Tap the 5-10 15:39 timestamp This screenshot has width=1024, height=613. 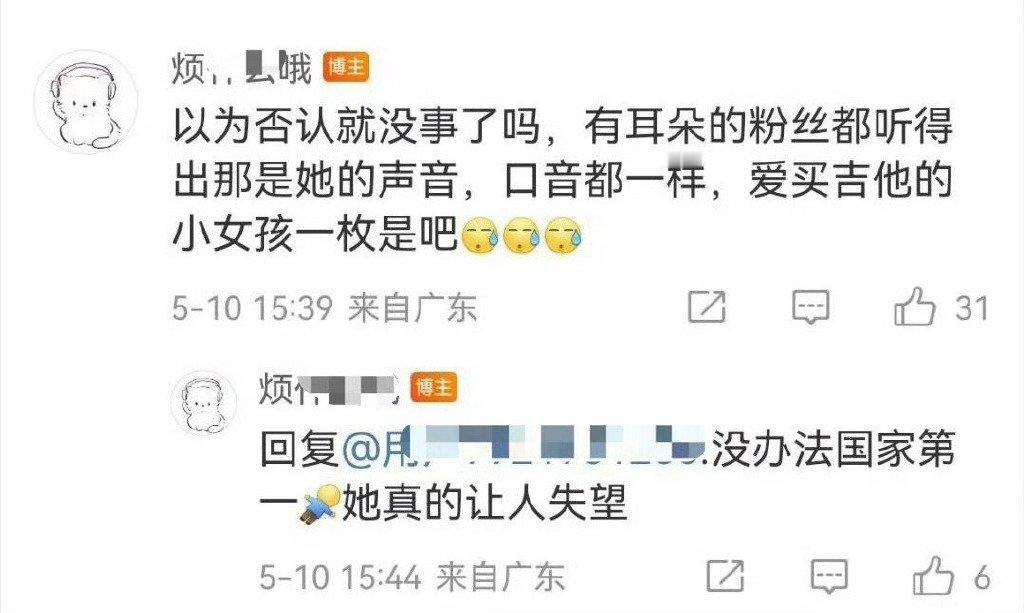[x=252, y=307]
